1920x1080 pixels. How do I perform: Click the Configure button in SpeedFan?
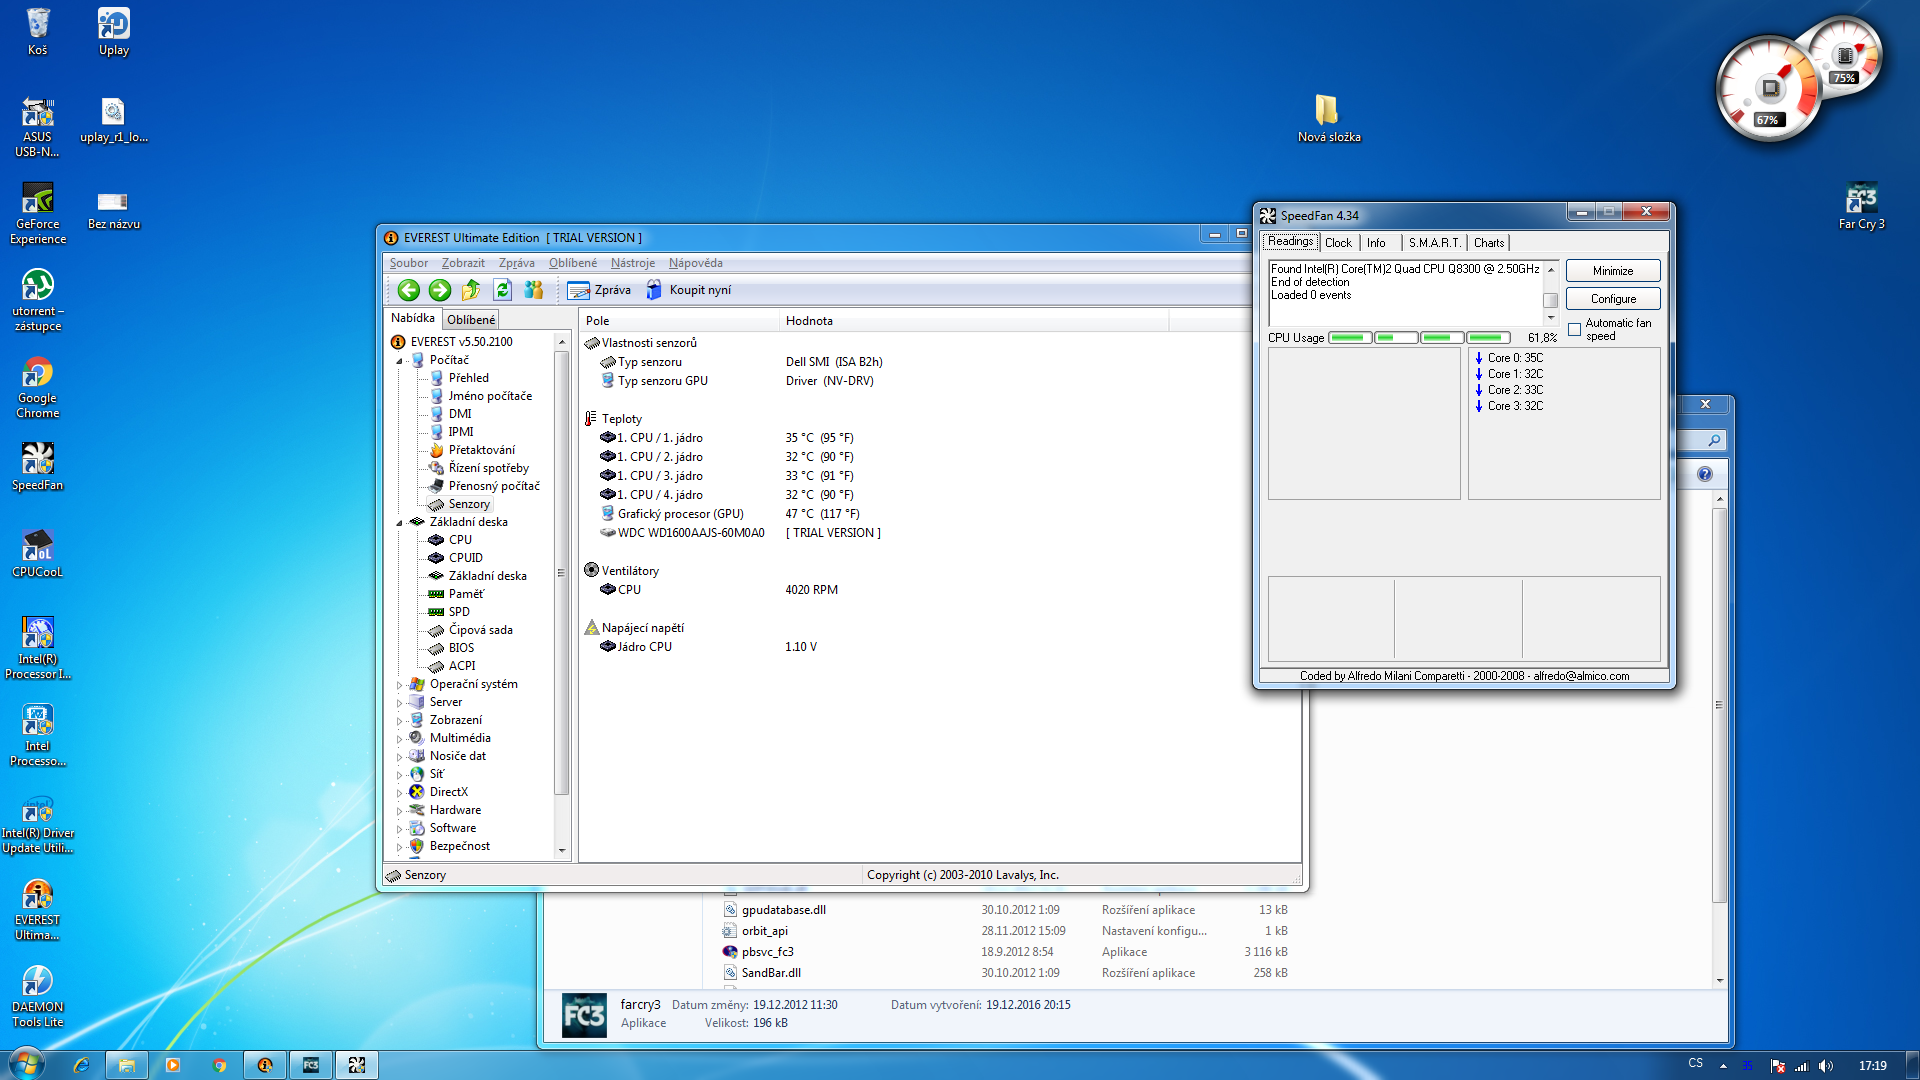point(1612,299)
